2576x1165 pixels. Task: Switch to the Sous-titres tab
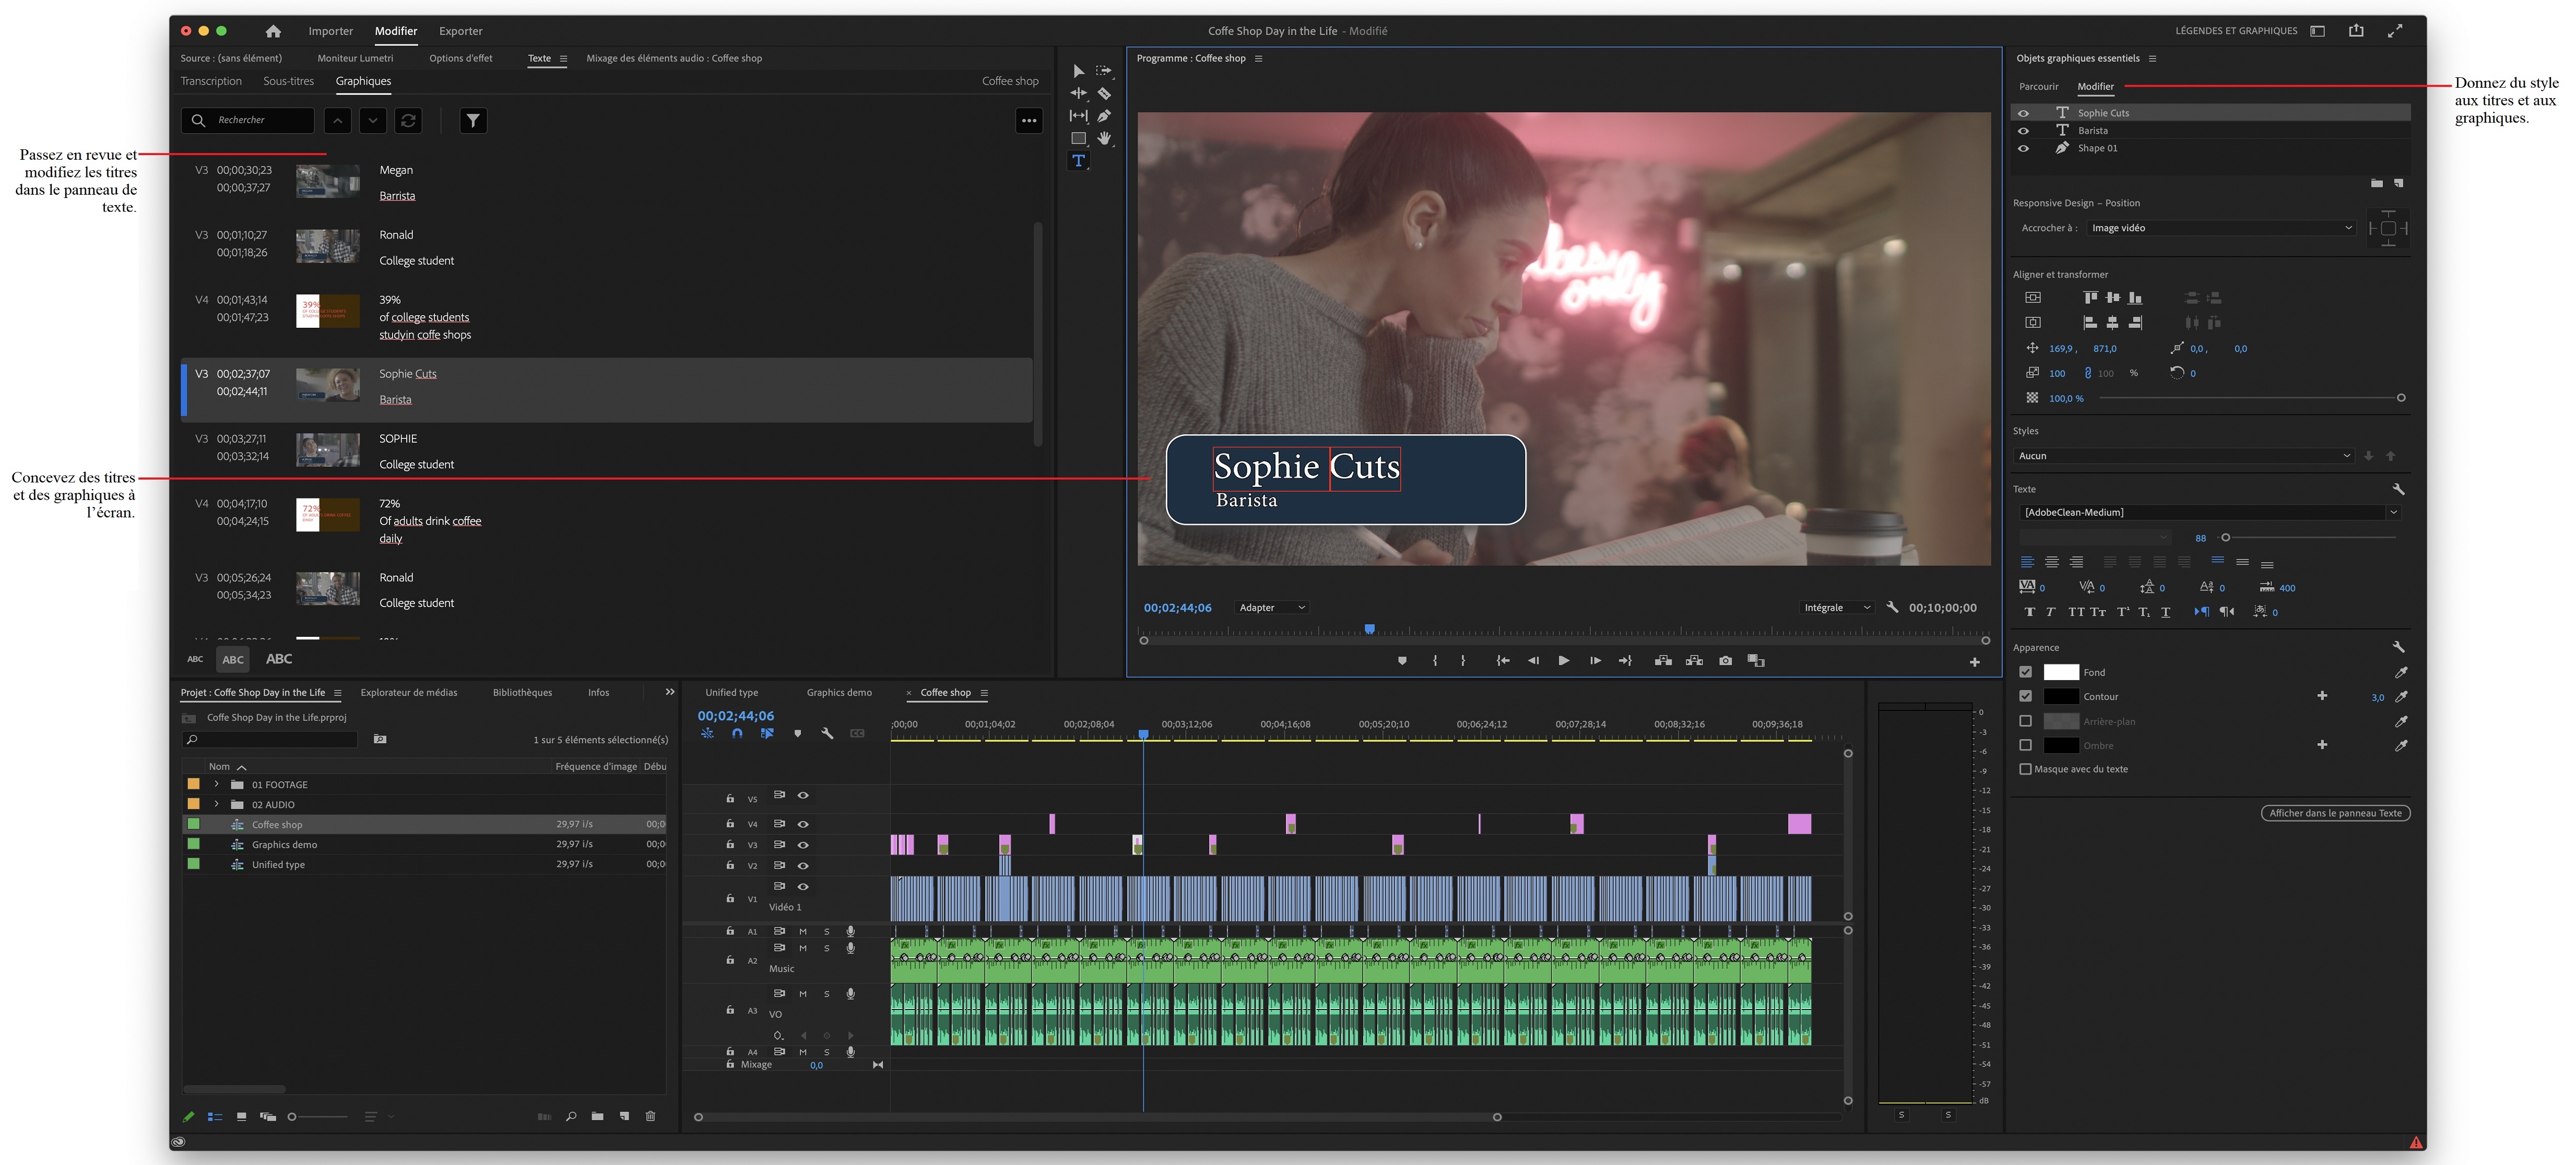290,81
